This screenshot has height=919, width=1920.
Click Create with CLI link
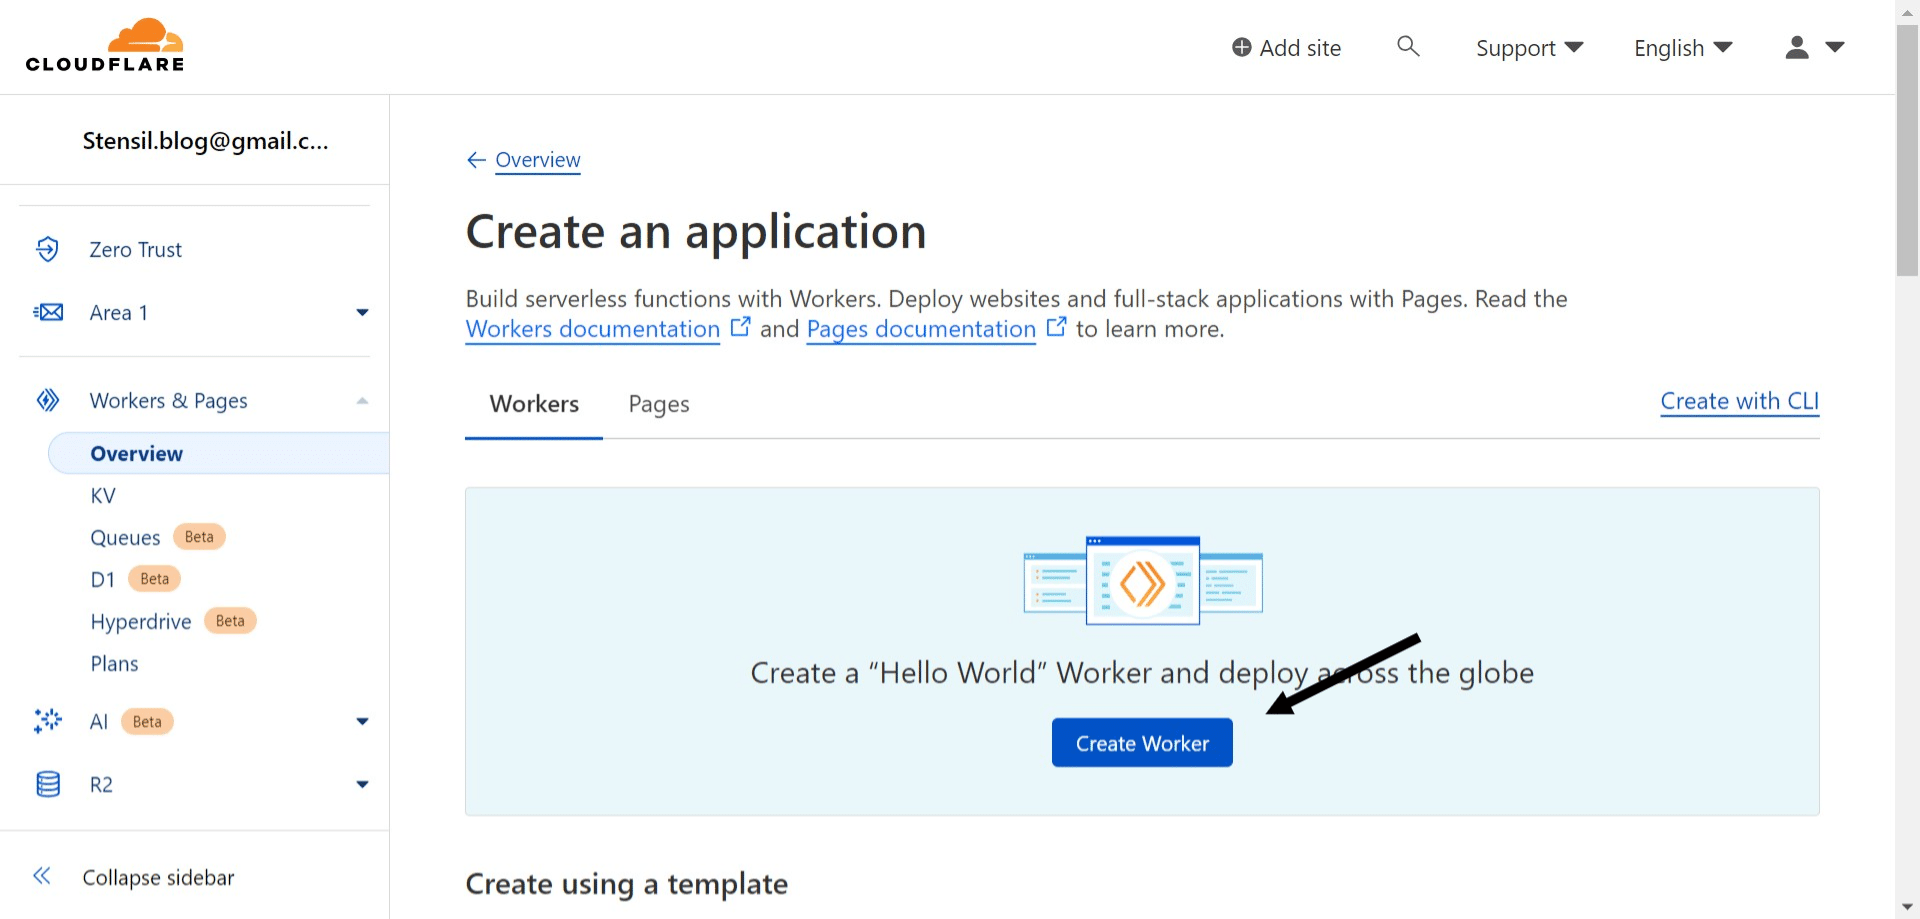pyautogui.click(x=1739, y=400)
